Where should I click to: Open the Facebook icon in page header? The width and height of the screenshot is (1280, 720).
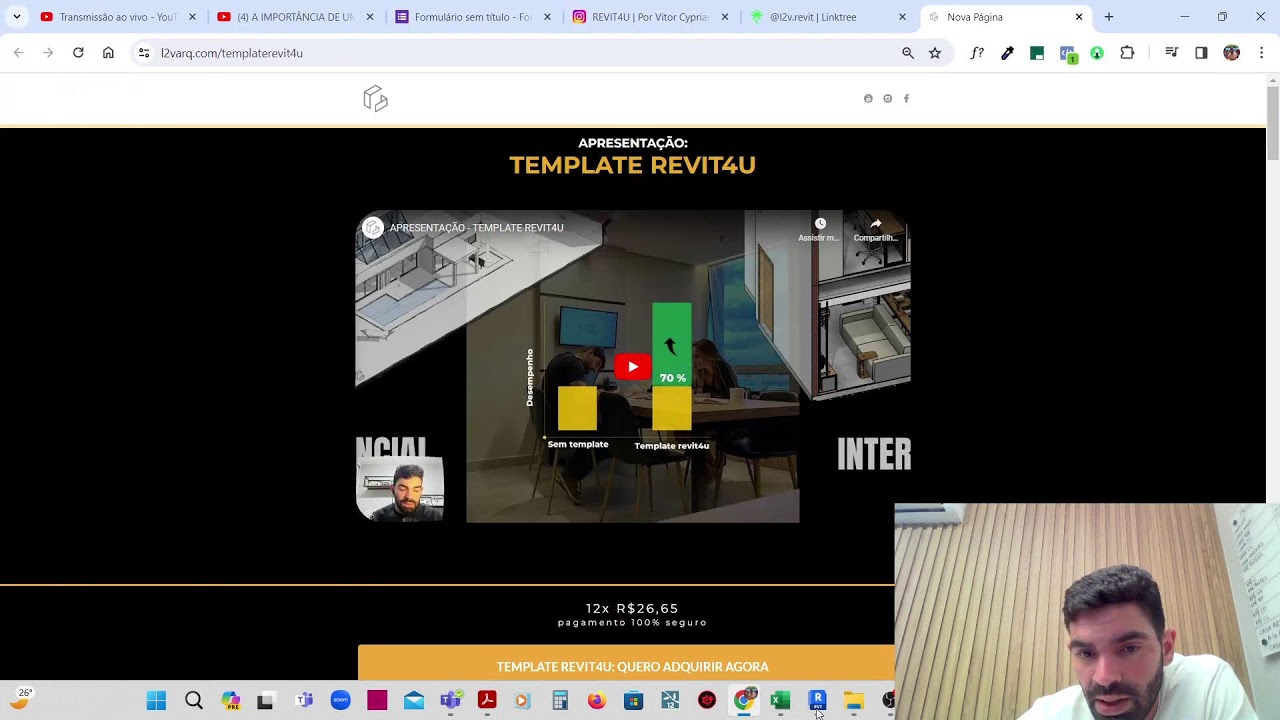(x=906, y=99)
